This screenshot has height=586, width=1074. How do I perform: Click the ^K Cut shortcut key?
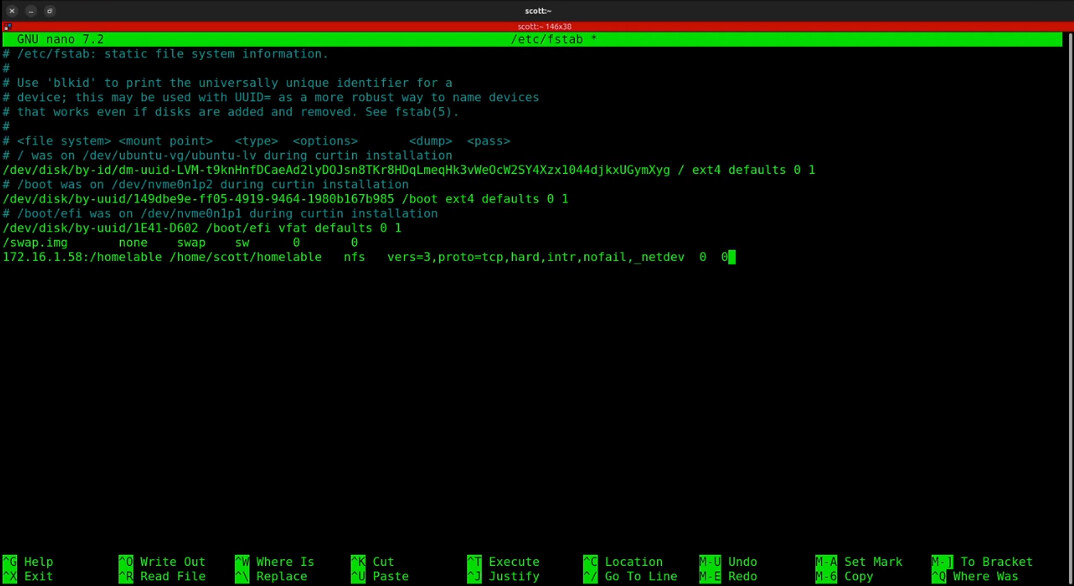click(358, 562)
